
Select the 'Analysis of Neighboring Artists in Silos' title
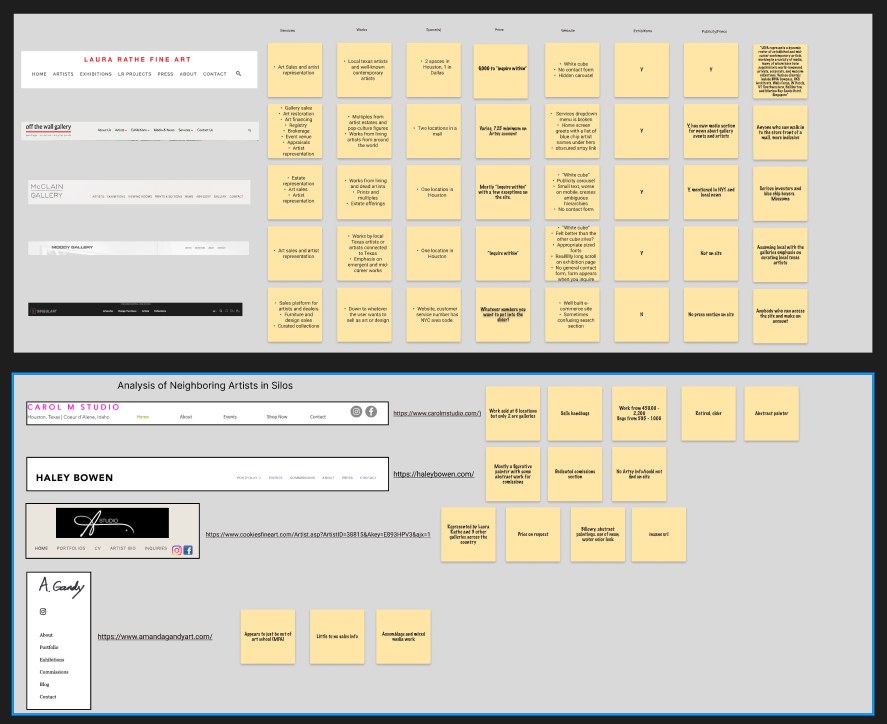click(x=205, y=386)
